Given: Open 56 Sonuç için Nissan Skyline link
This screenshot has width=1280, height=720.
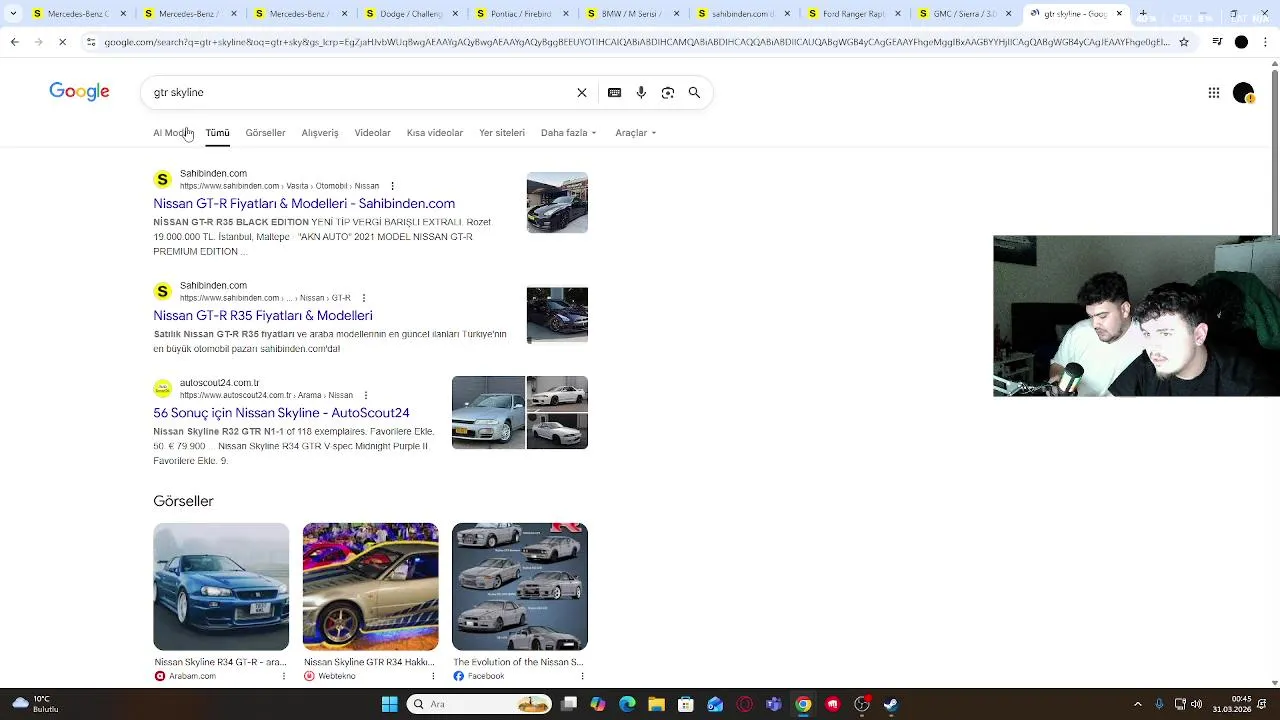Looking at the screenshot, I should pyautogui.click(x=281, y=412).
